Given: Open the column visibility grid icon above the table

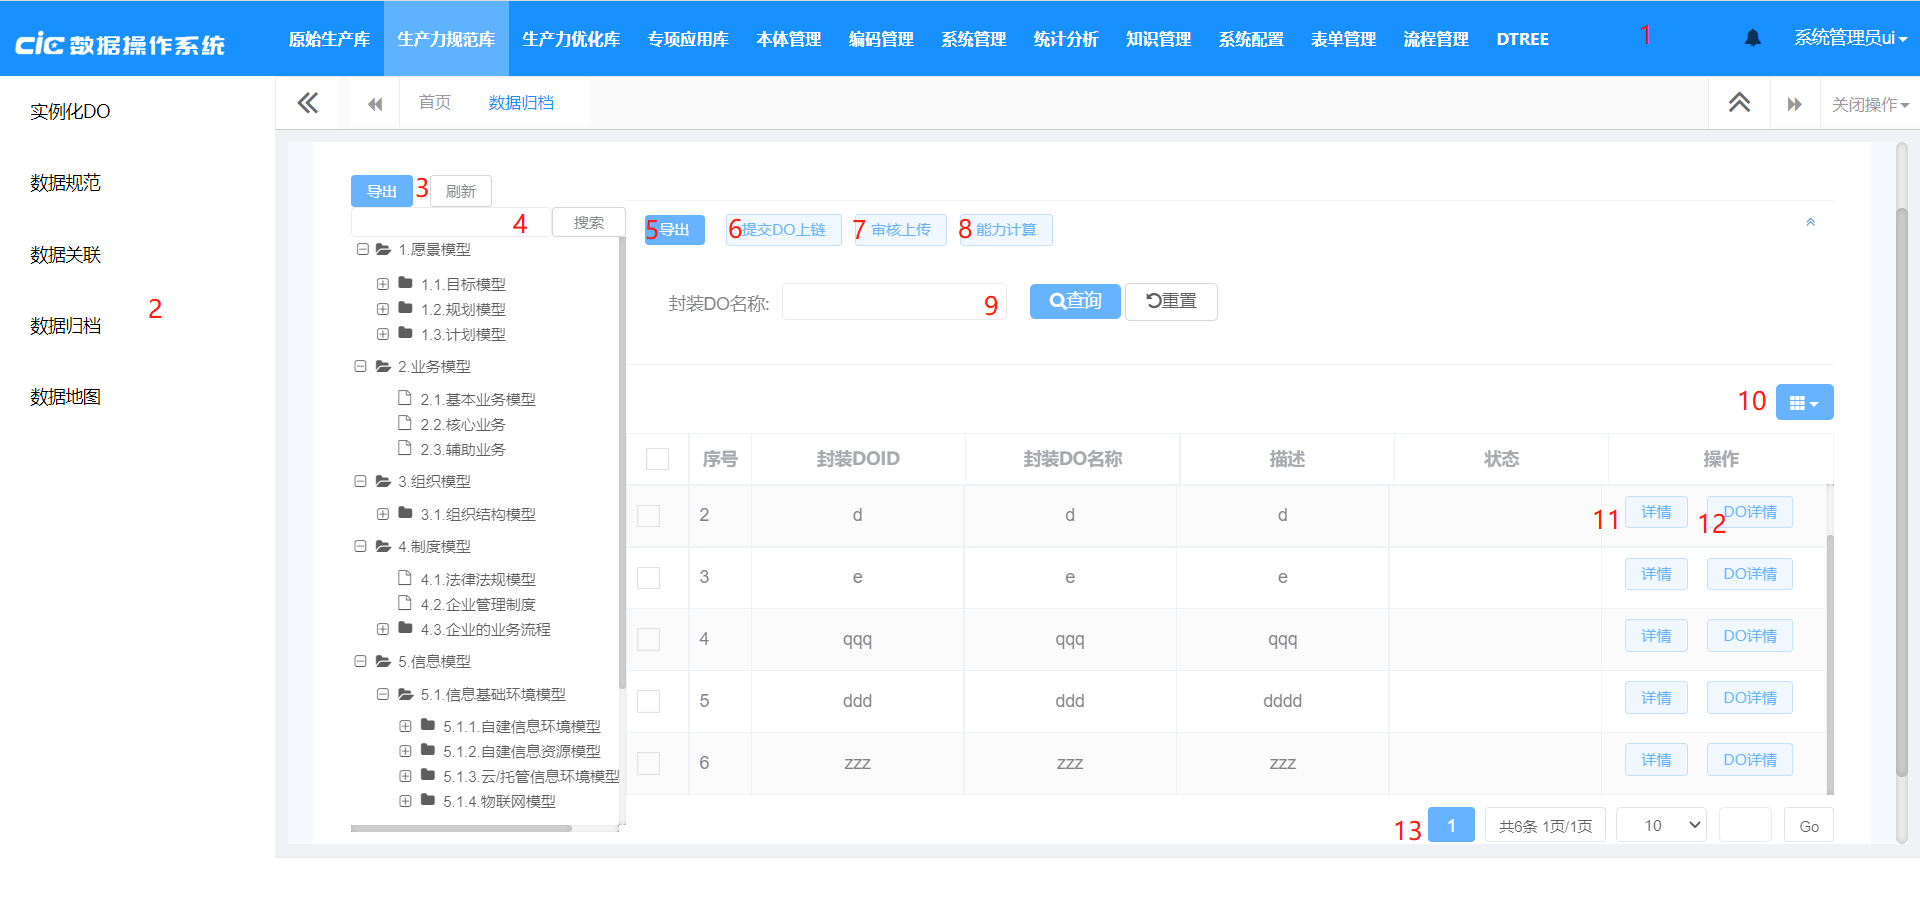Looking at the screenshot, I should [x=1804, y=402].
